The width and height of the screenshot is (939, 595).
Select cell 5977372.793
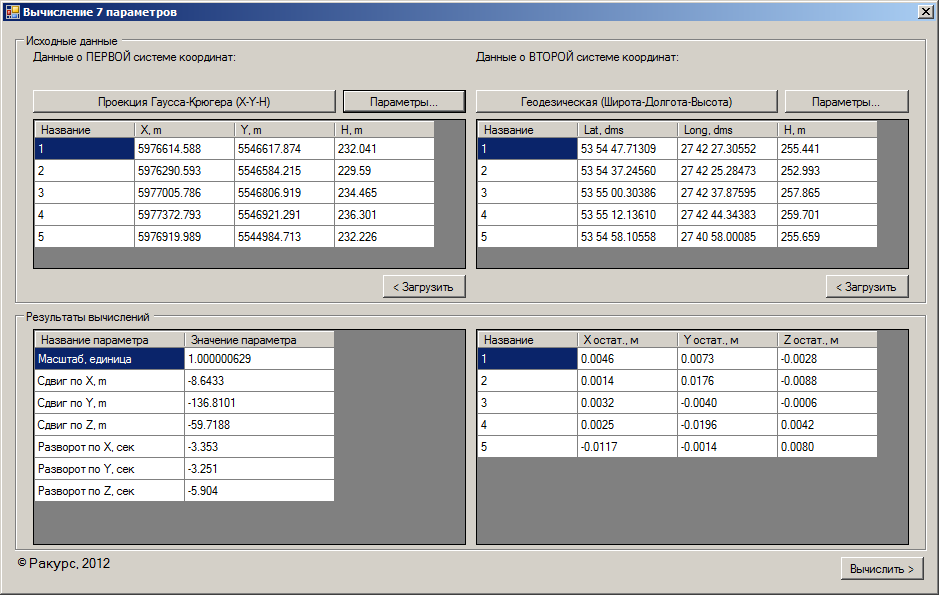click(184, 214)
